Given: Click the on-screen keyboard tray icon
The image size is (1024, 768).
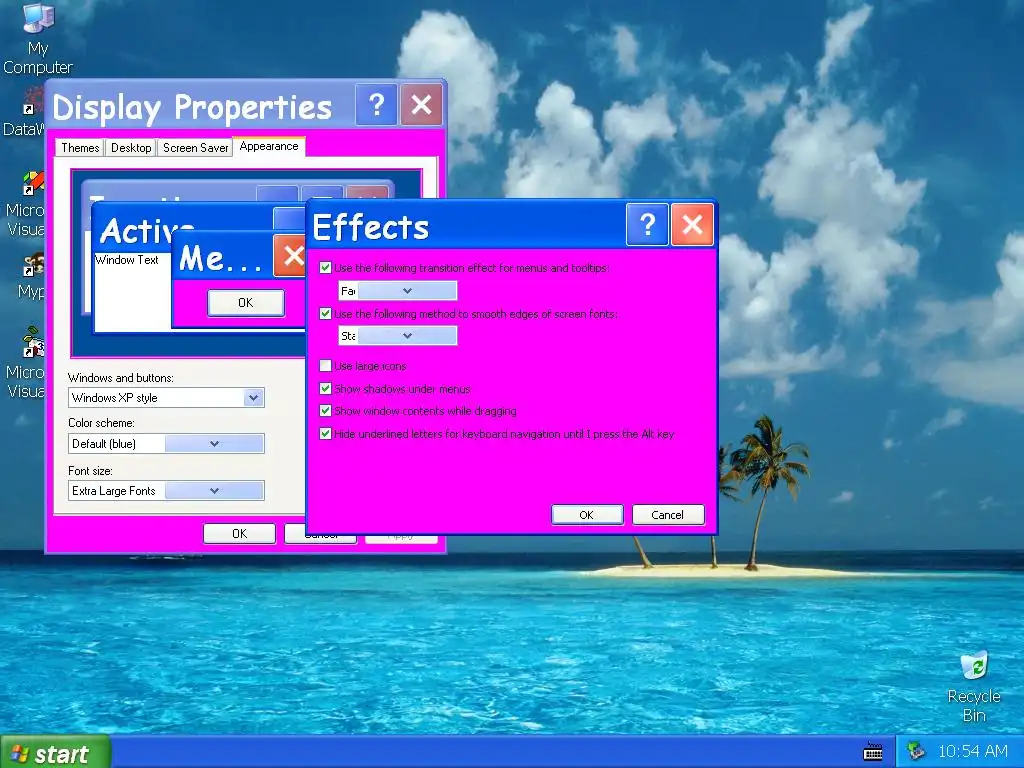Looking at the screenshot, I should click(x=873, y=752).
